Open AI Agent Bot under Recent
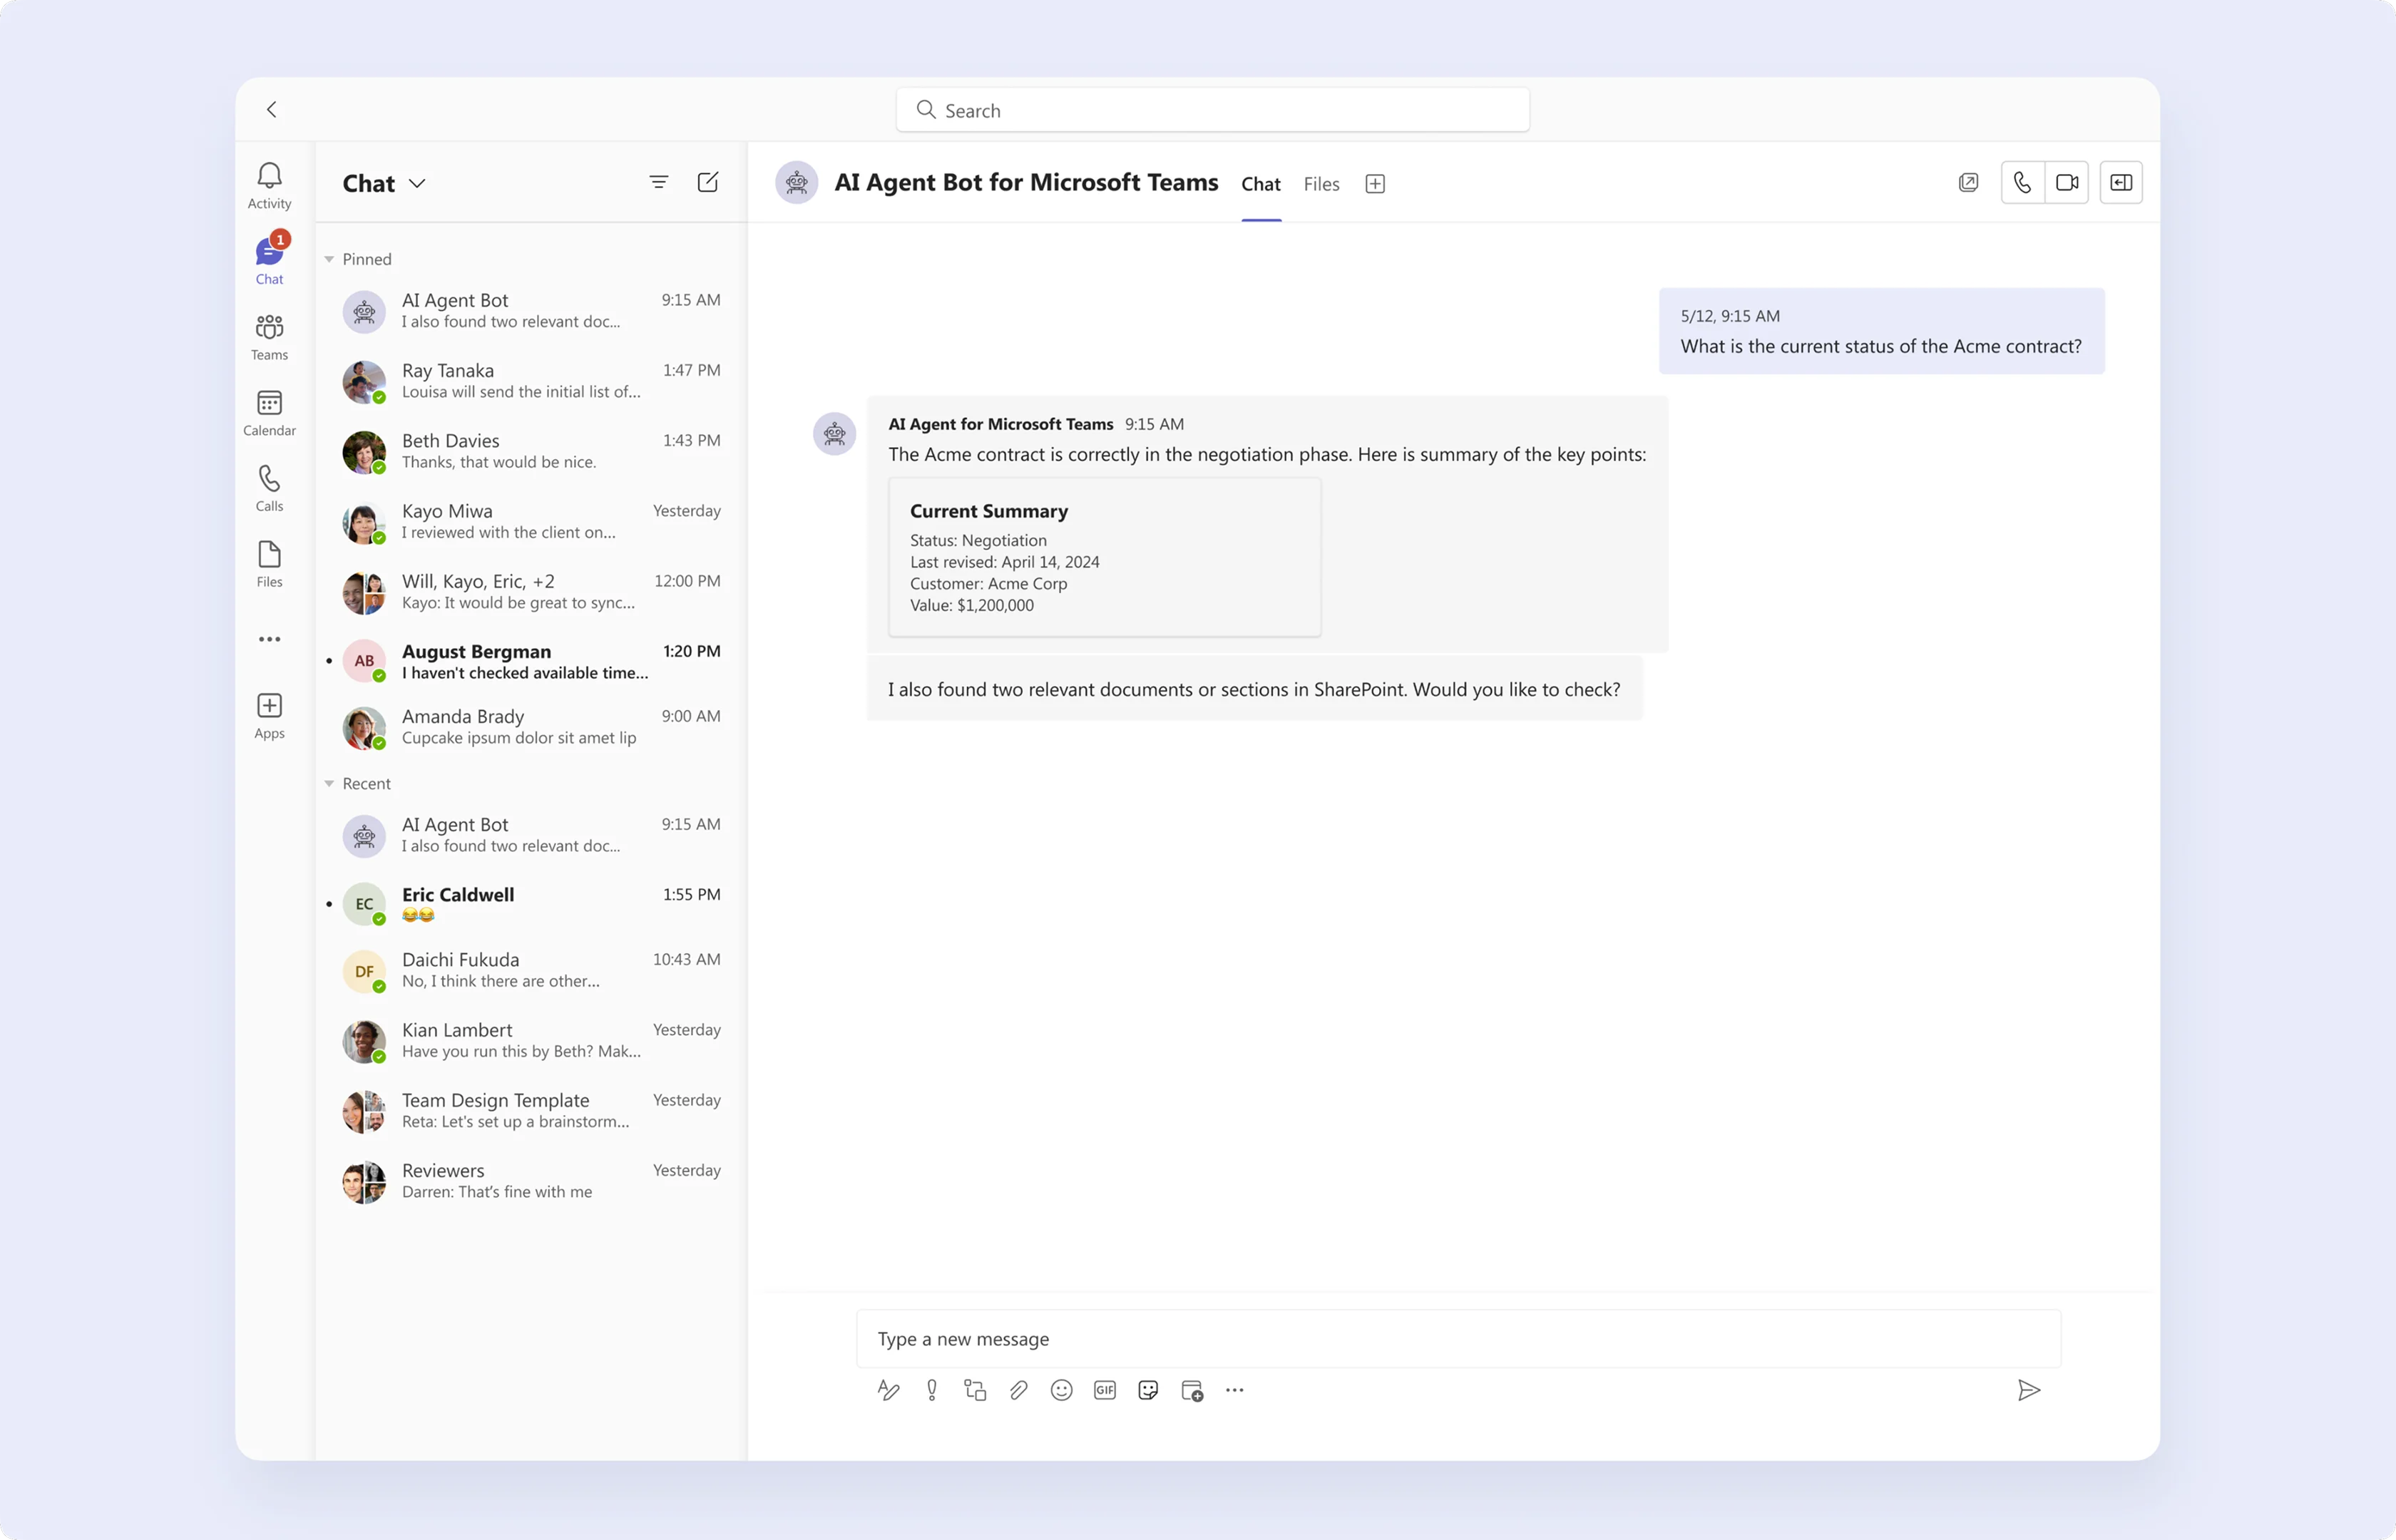Screen dimensions: 2396x1540 (x=531, y=835)
